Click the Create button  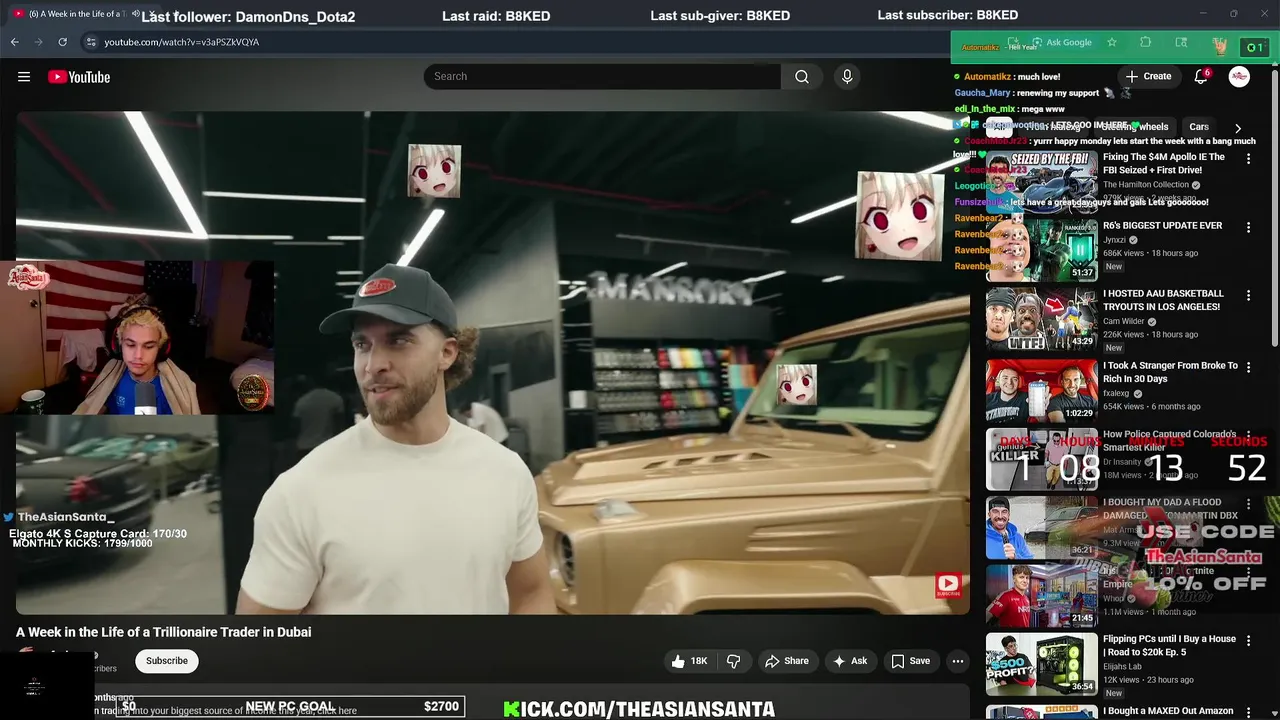pos(1147,77)
